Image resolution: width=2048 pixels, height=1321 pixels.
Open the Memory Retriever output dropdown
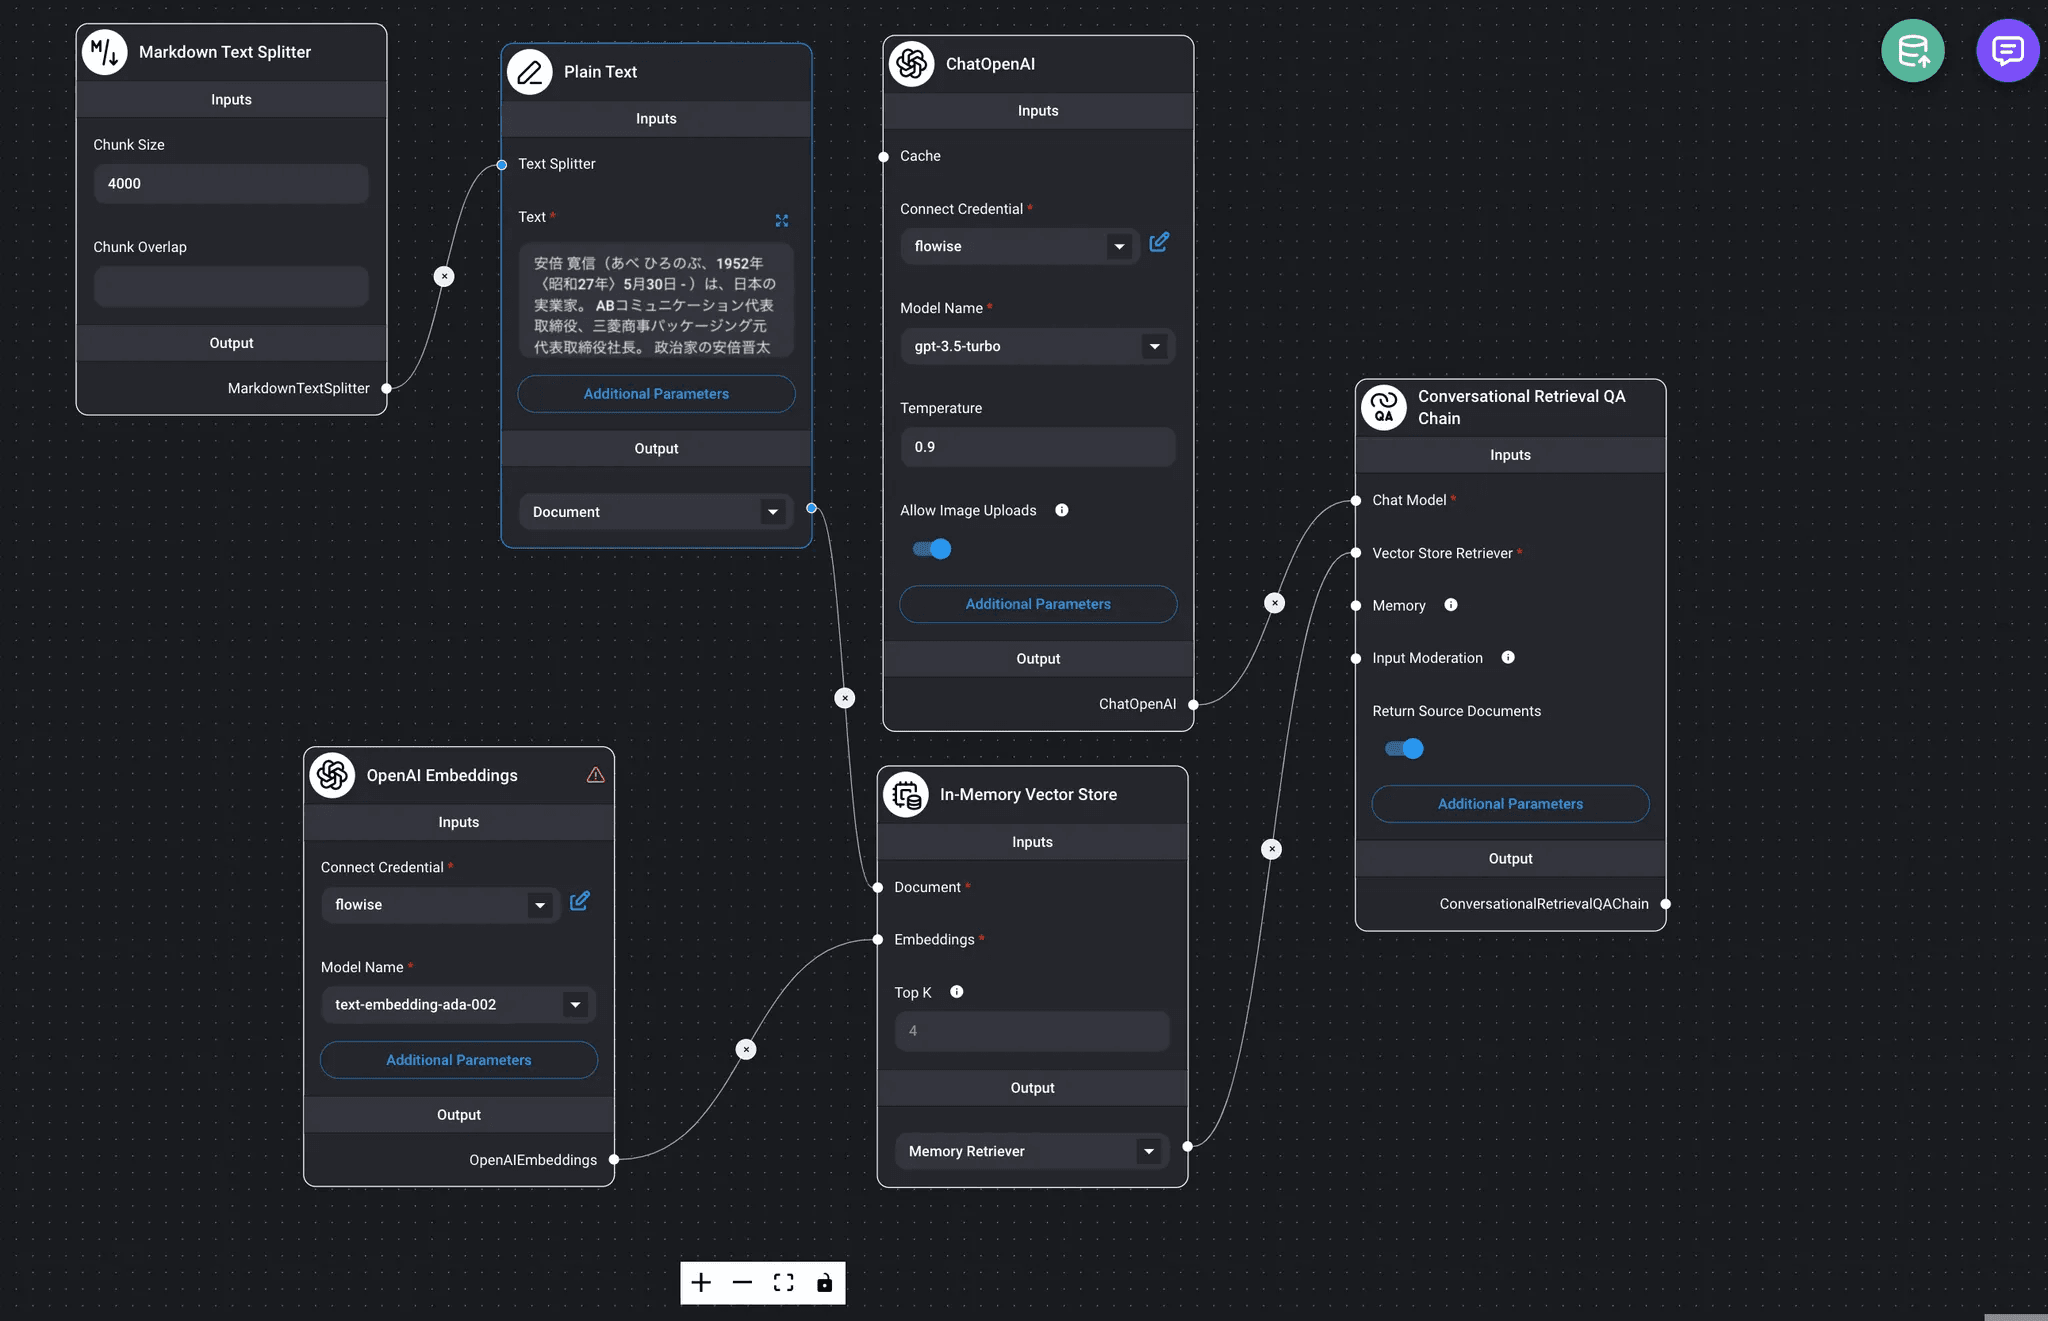[x=1148, y=1151]
